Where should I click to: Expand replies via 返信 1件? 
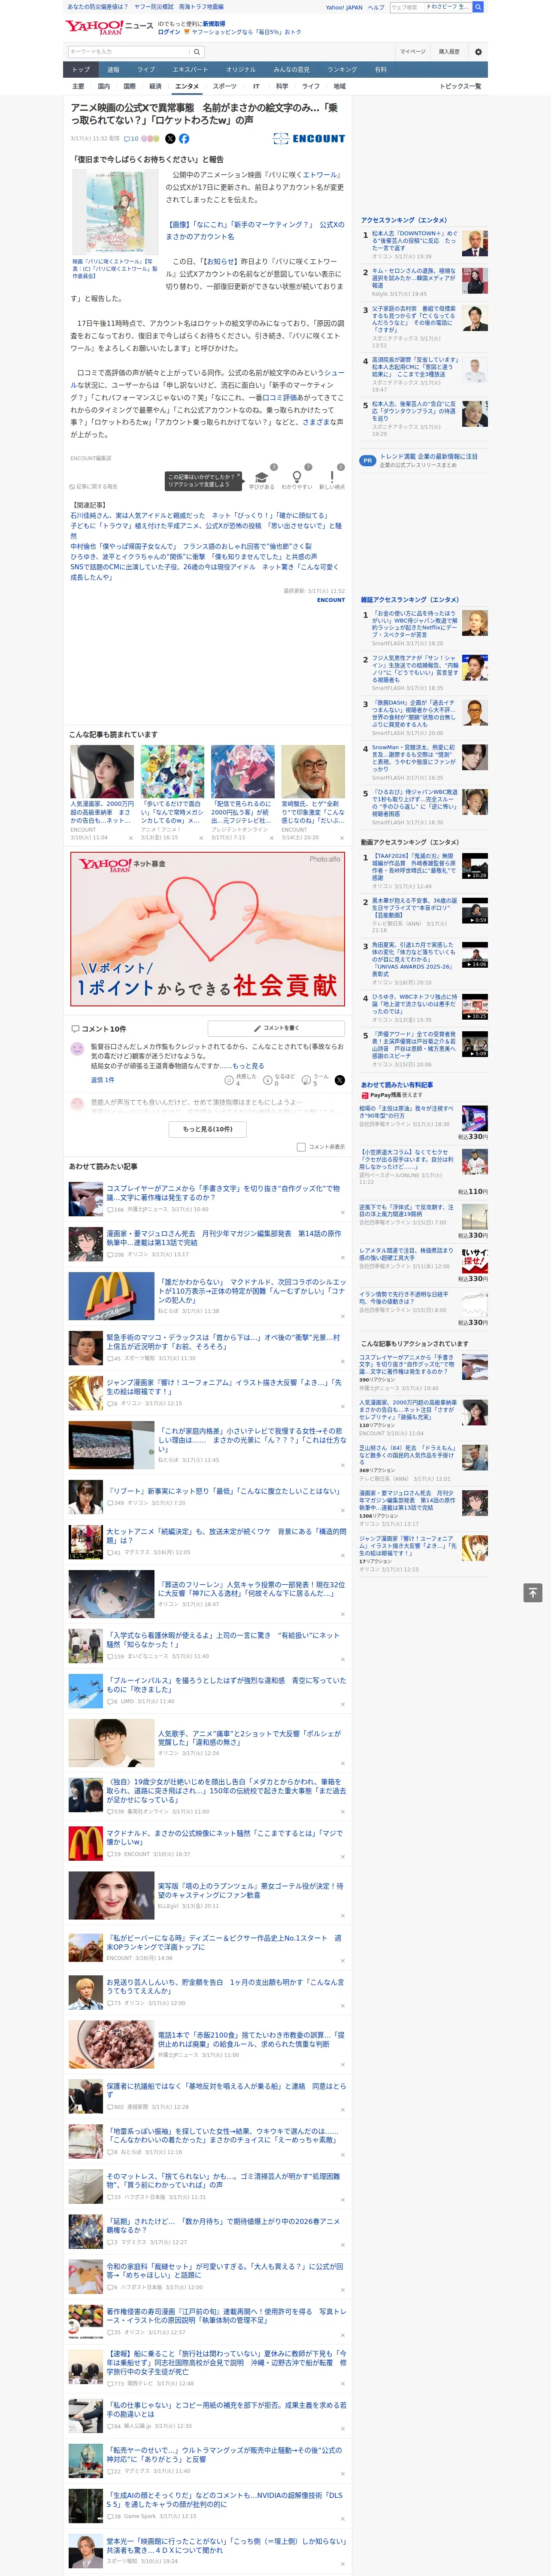click(x=103, y=1080)
